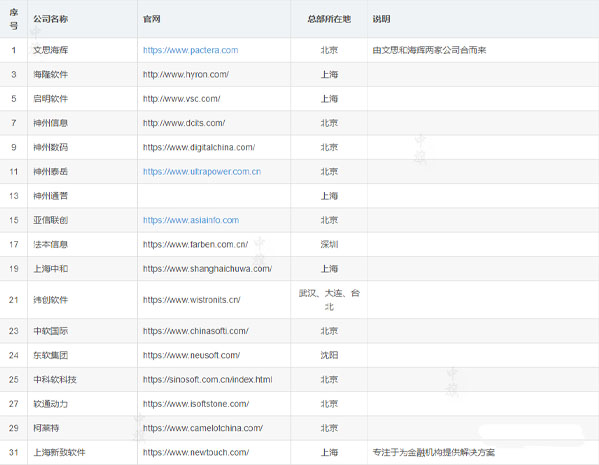This screenshot has width=599, height=465.
Task: Select company name 启明软件
Action: point(50,99)
